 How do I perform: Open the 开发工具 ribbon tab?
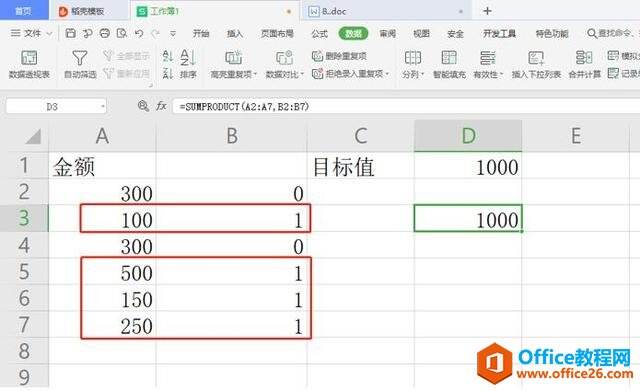point(499,33)
